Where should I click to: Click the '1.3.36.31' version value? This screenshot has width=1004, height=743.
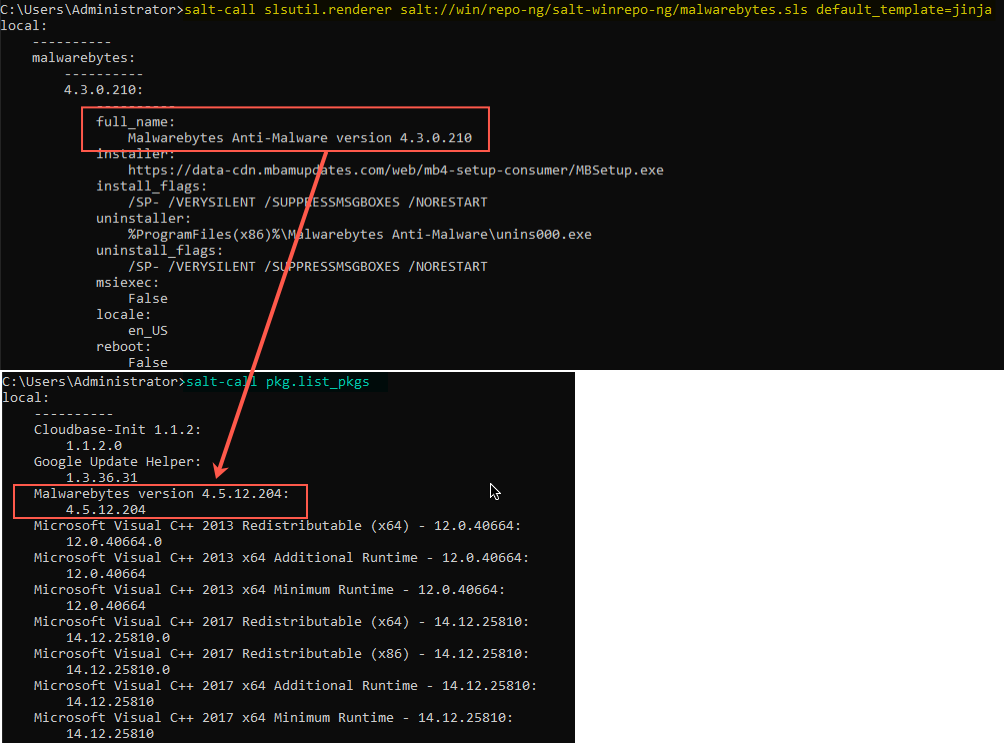coord(101,478)
